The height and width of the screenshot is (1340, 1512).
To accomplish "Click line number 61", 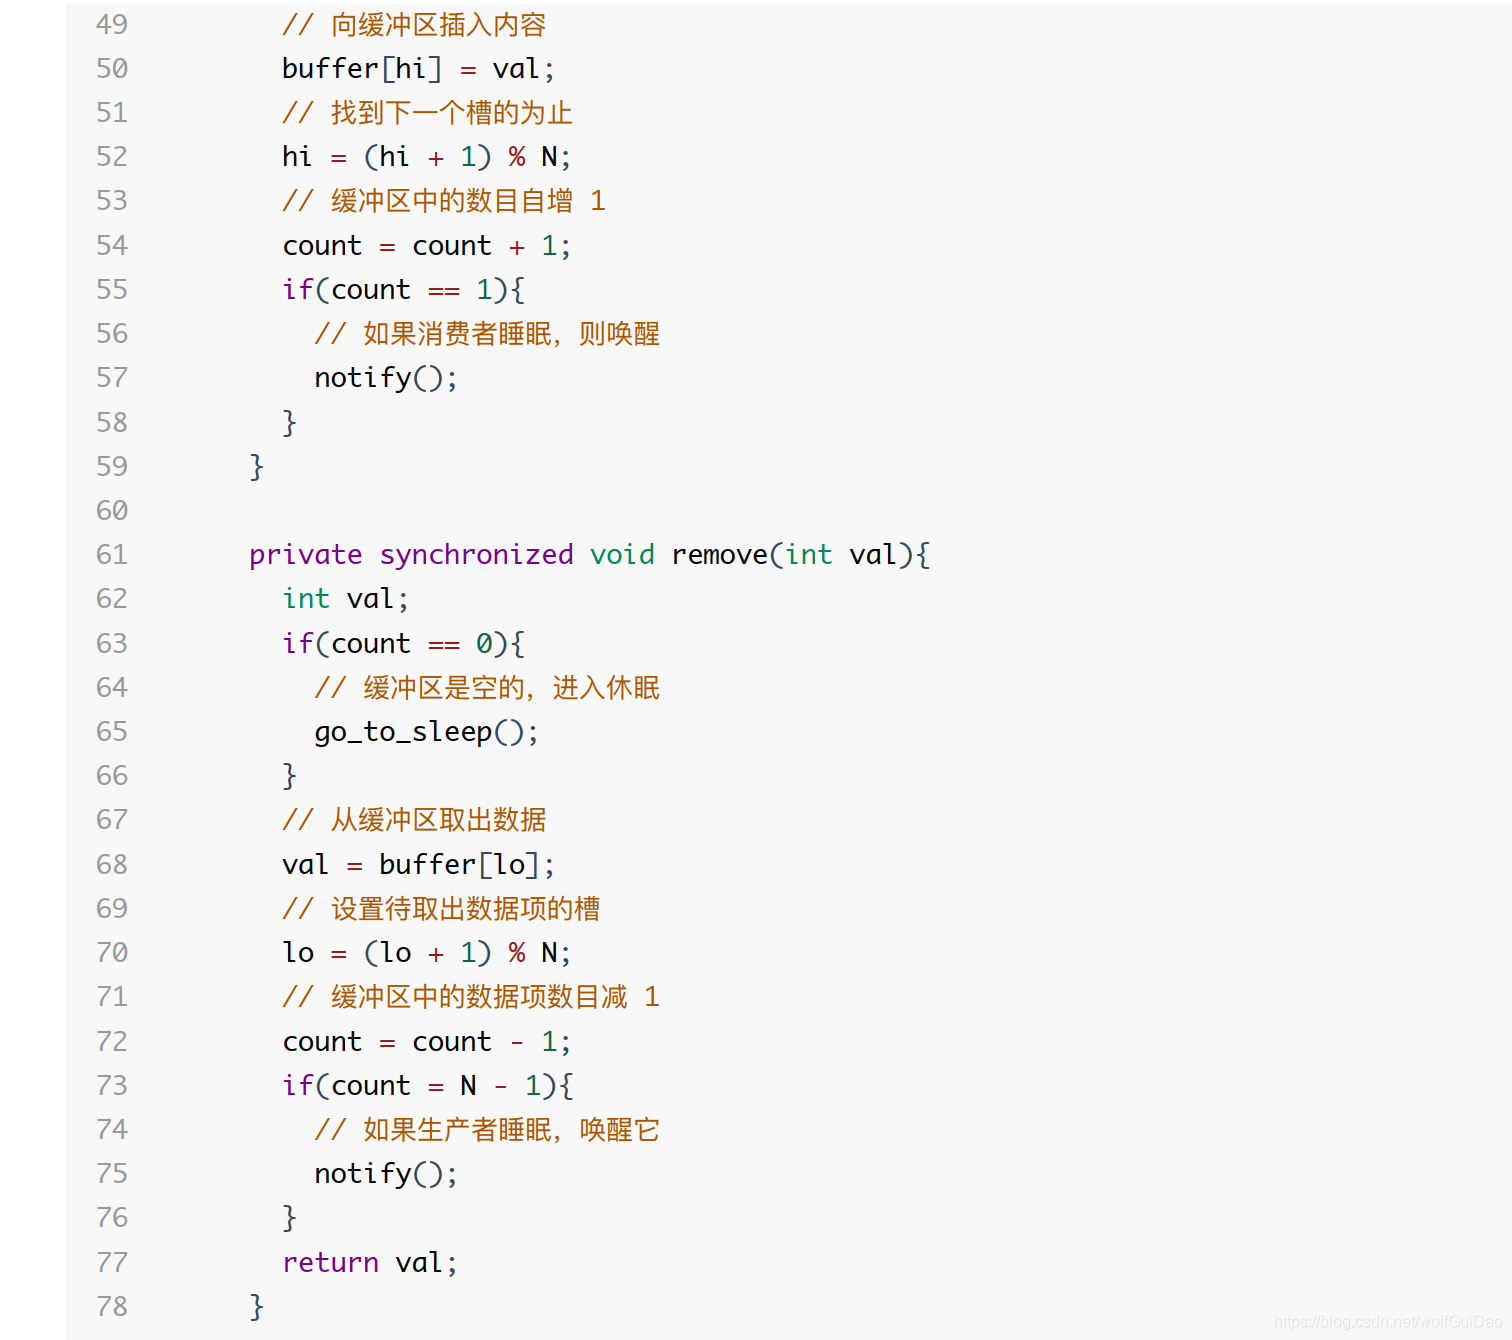I will 112,554.
